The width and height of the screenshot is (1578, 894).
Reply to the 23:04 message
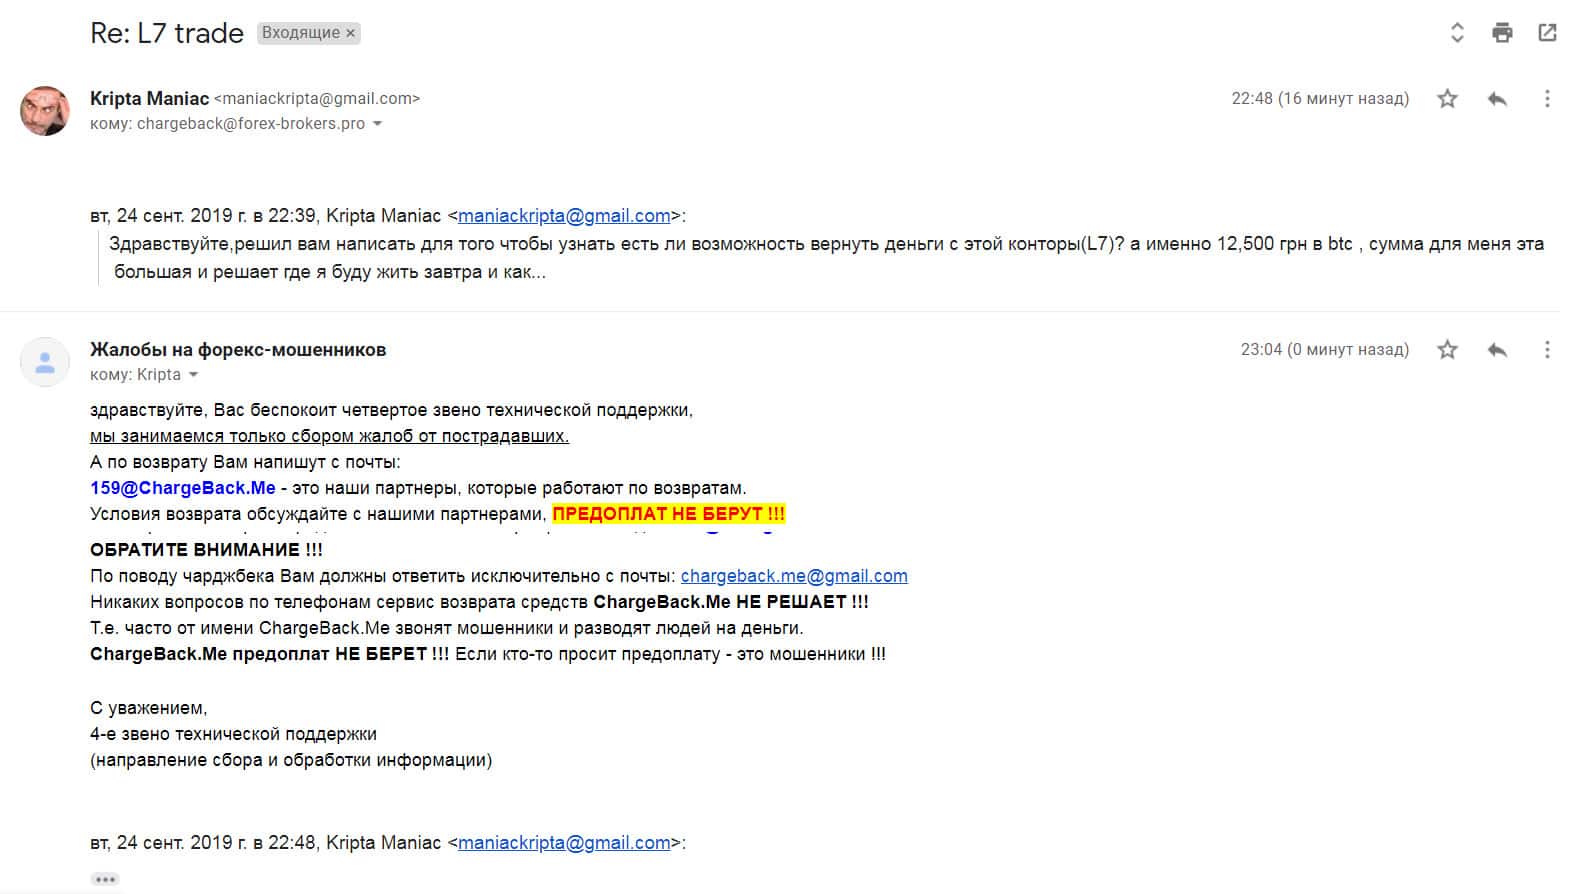[1497, 349]
